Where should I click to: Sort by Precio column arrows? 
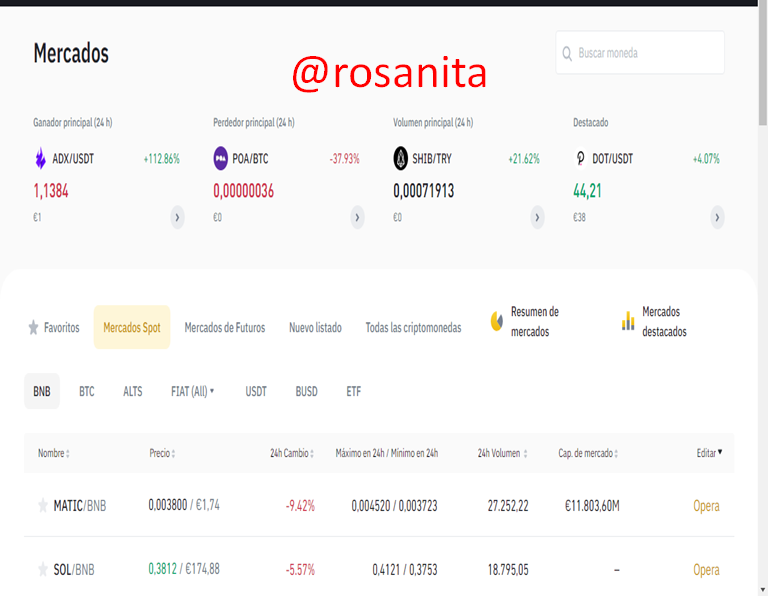(173, 453)
